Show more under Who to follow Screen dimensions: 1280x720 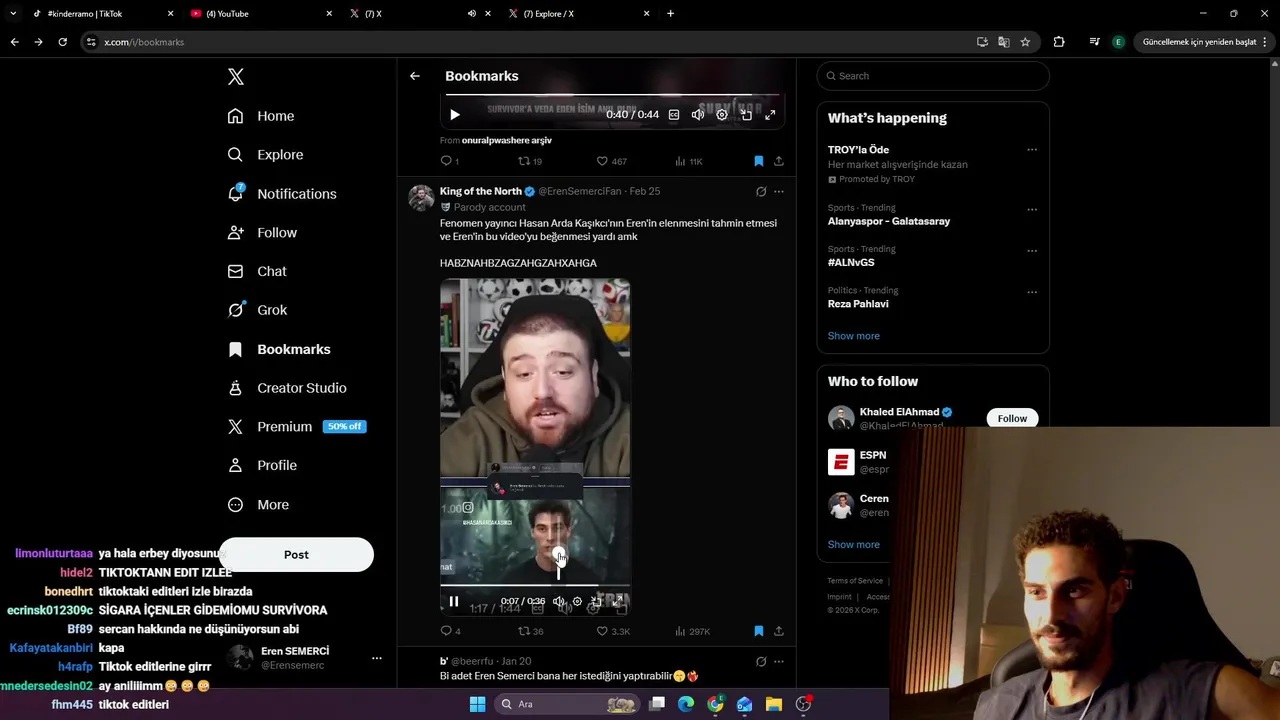tap(854, 545)
